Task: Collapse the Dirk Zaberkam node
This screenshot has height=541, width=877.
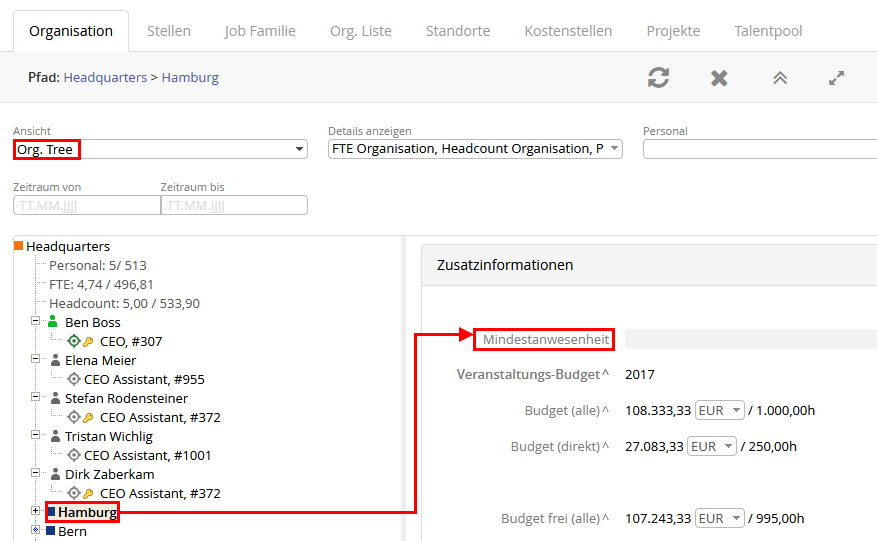Action: pos(35,473)
